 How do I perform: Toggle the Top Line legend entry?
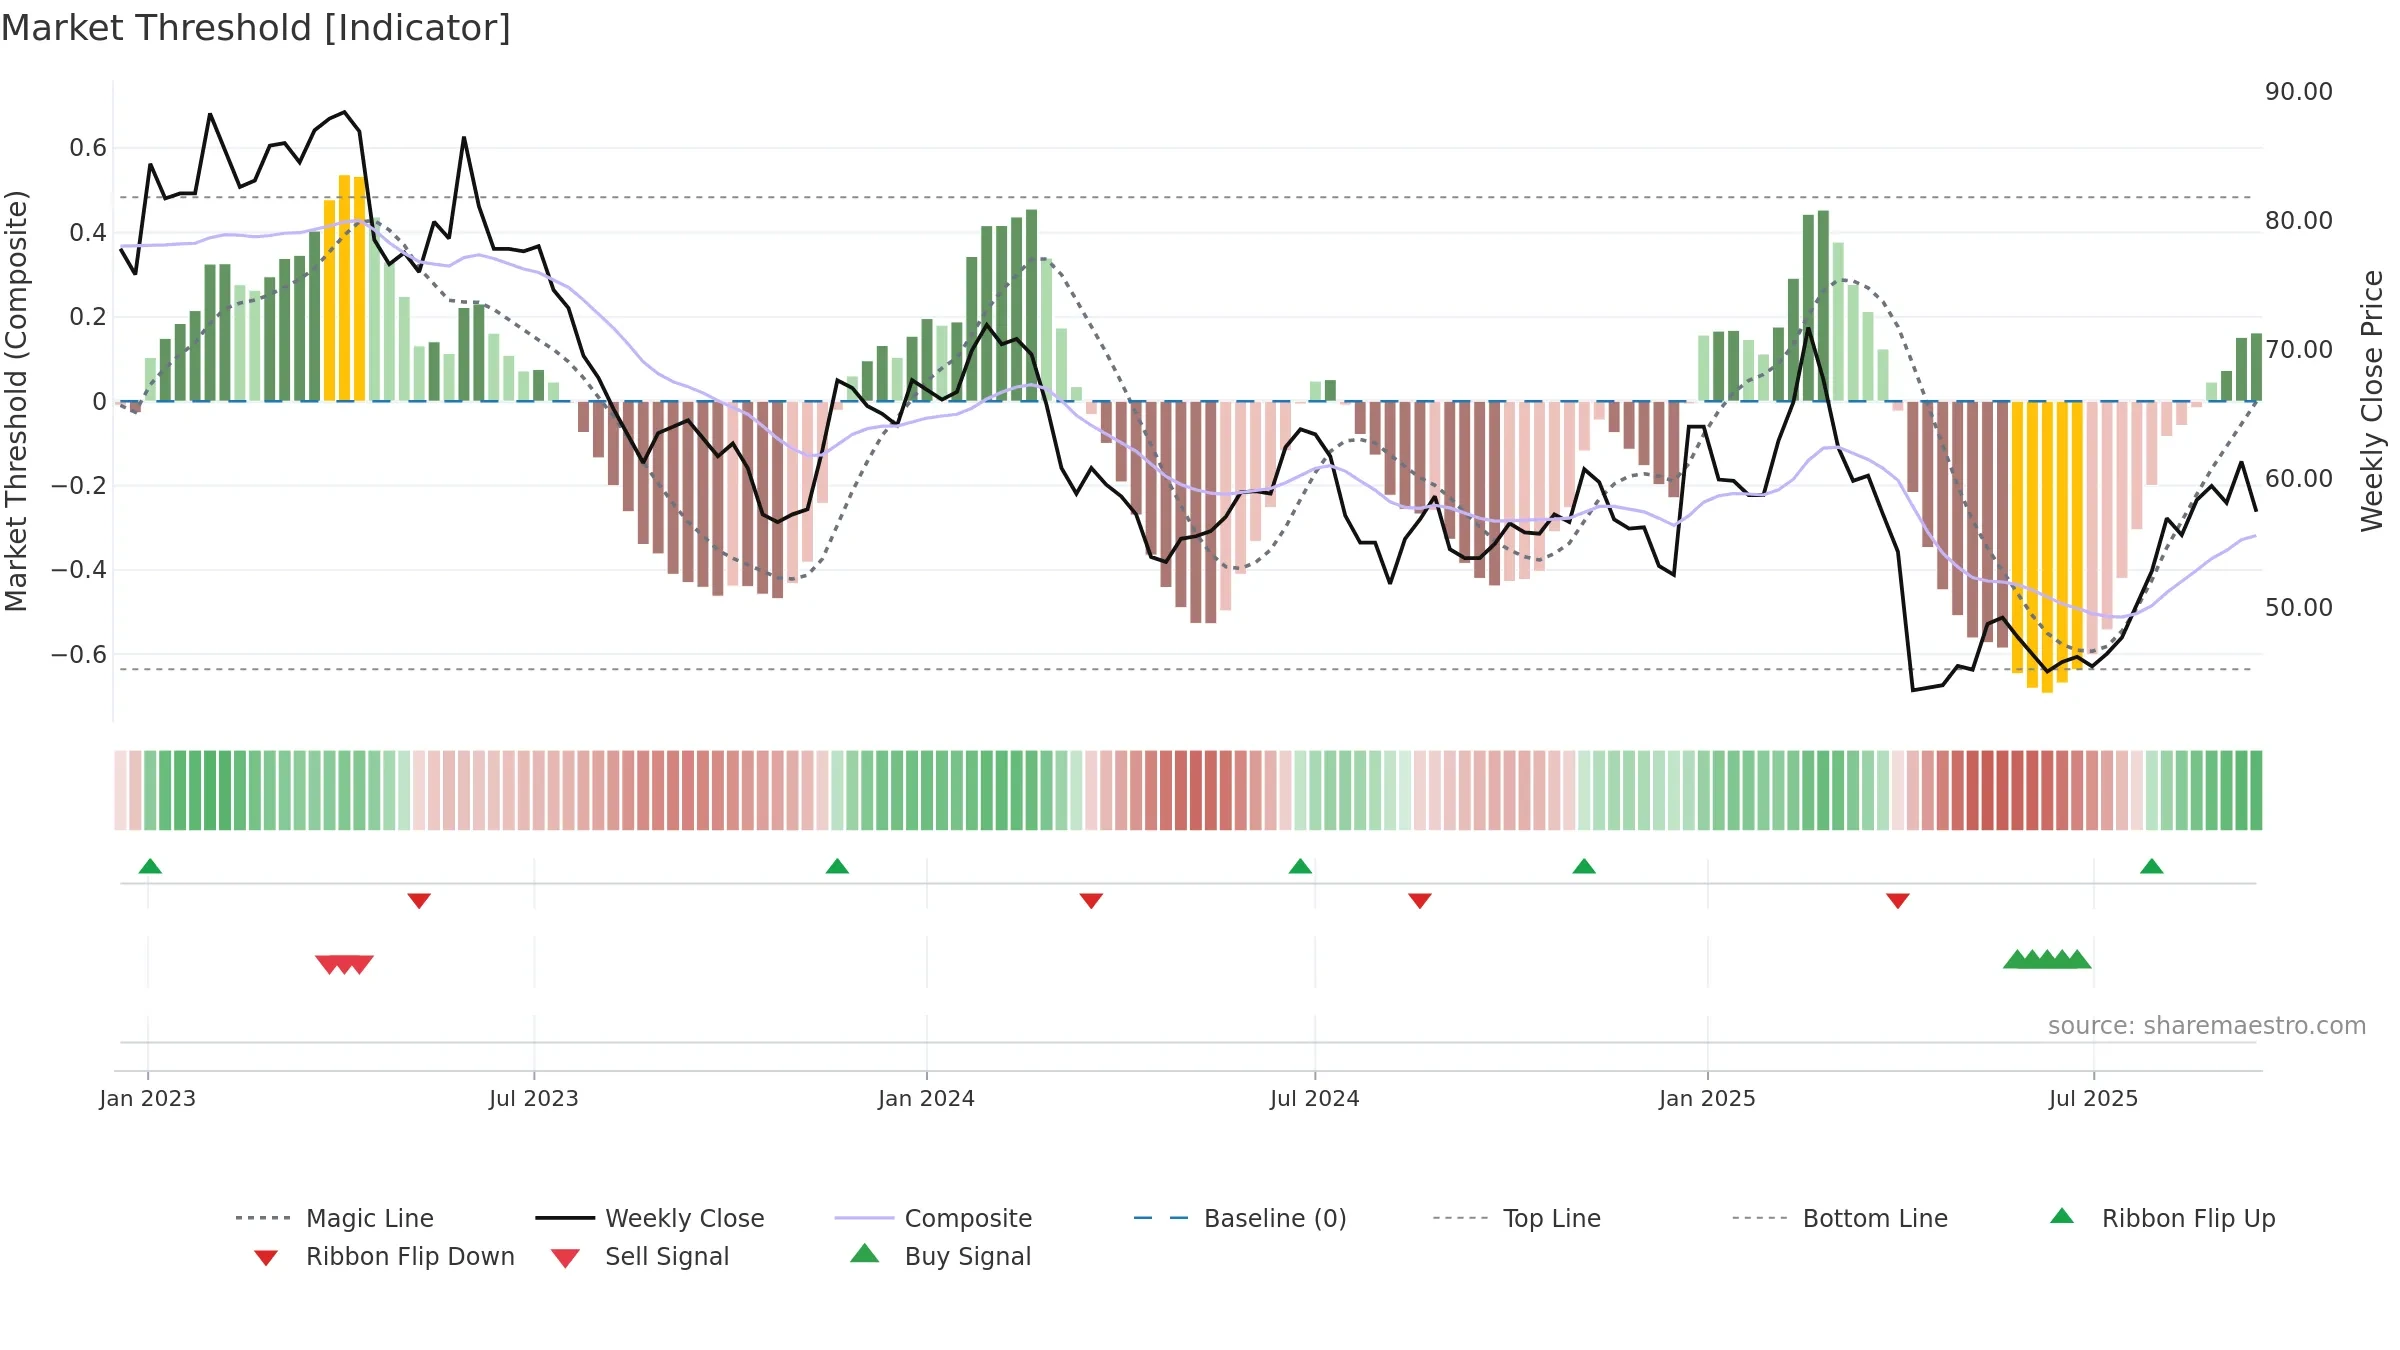[x=1516, y=1218]
